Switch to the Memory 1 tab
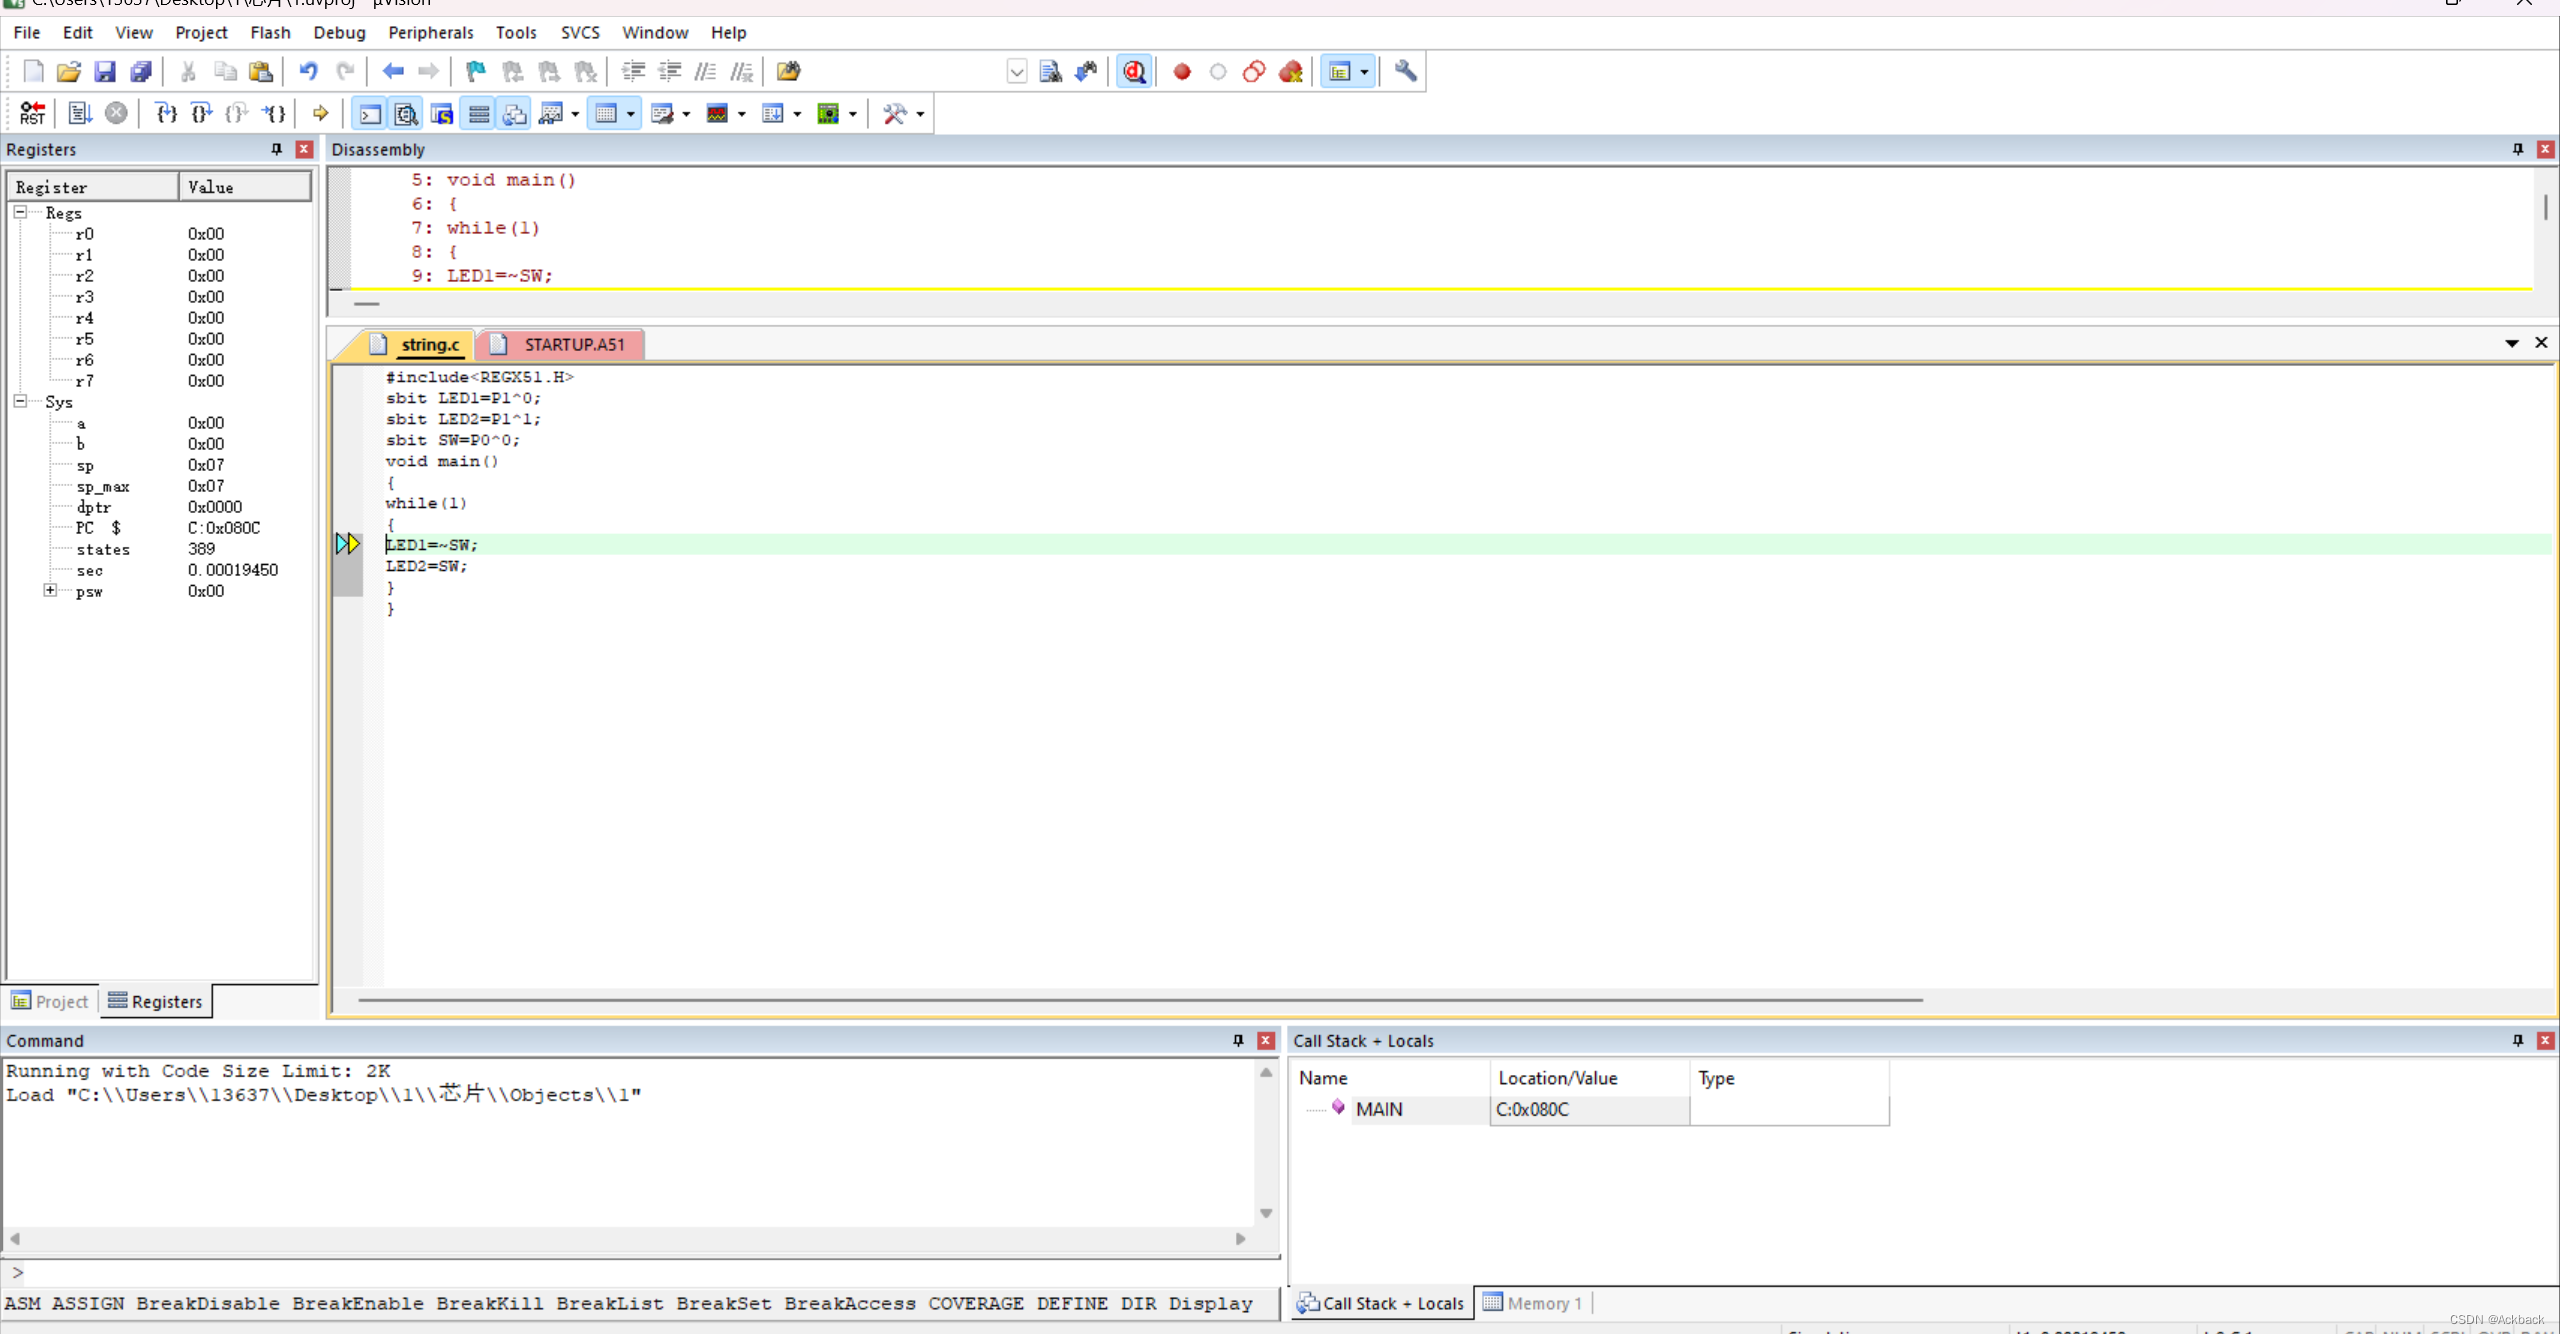Screen dimensions: 2560x1334 click(1534, 1302)
